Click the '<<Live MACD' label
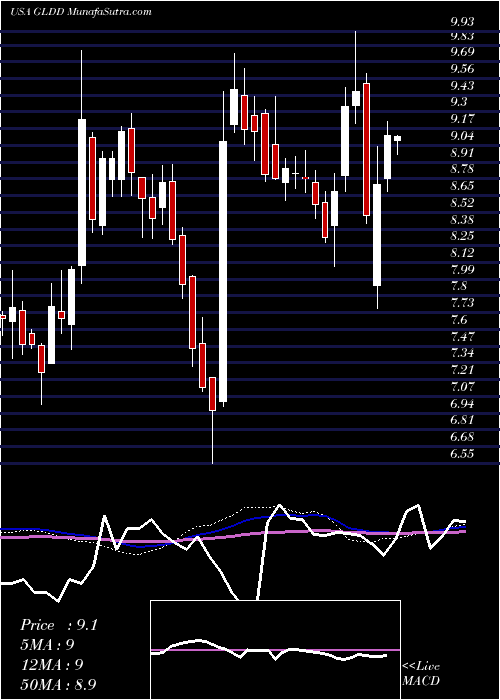Image resolution: width=500 pixels, height=700 pixels. coord(421,673)
